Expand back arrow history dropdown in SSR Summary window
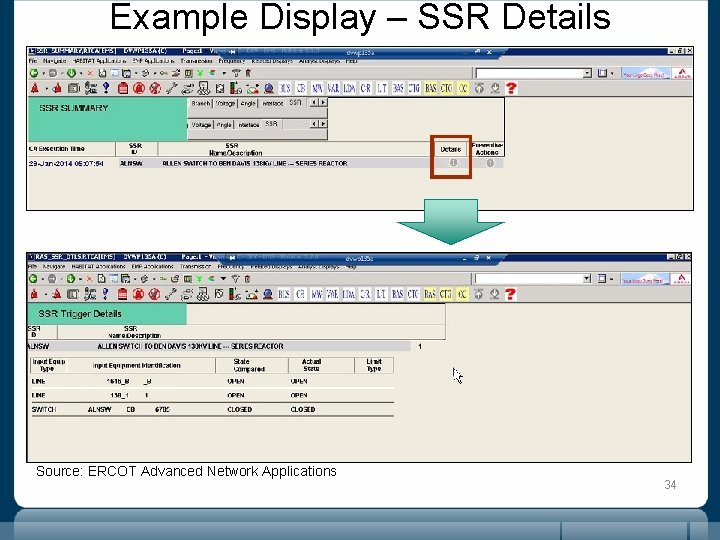 pyautogui.click(x=43, y=73)
